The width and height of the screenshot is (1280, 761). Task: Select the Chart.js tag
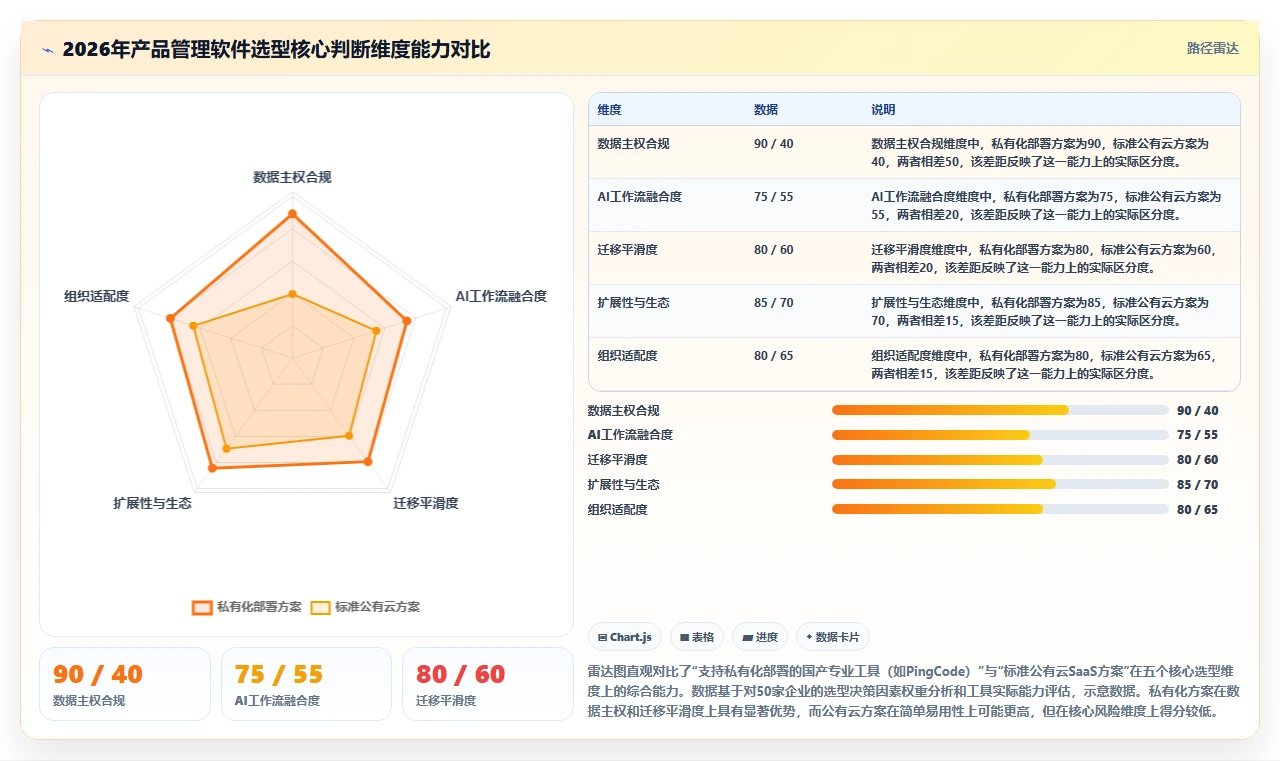coord(625,637)
